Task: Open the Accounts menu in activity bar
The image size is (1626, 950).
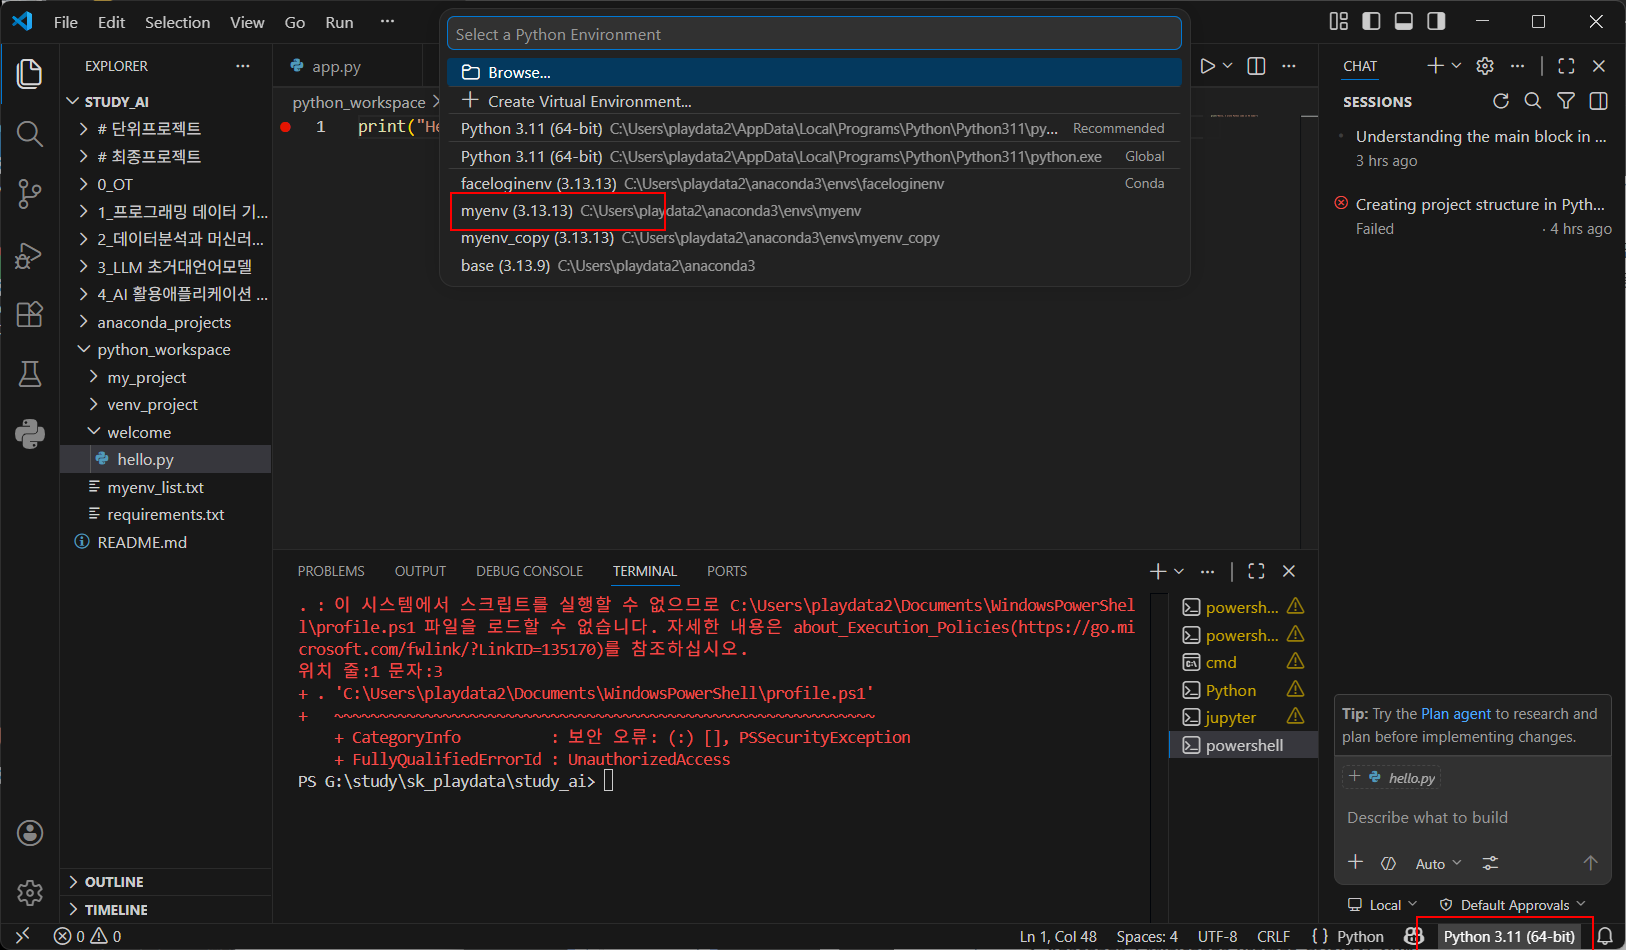Action: point(30,833)
